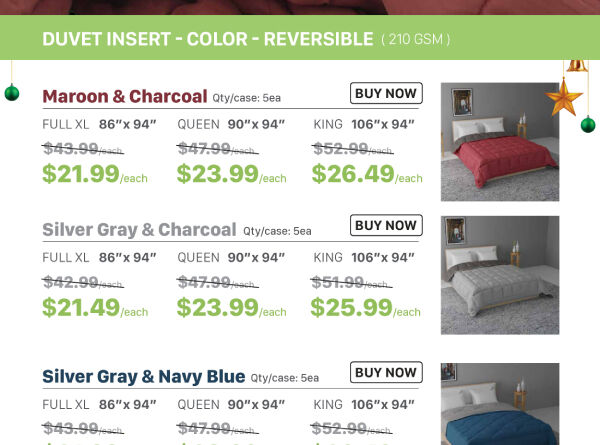This screenshot has width=600, height=445.
Task: Select Silver Gray & Charcoal Full XL $21.49
Action: tap(81, 308)
